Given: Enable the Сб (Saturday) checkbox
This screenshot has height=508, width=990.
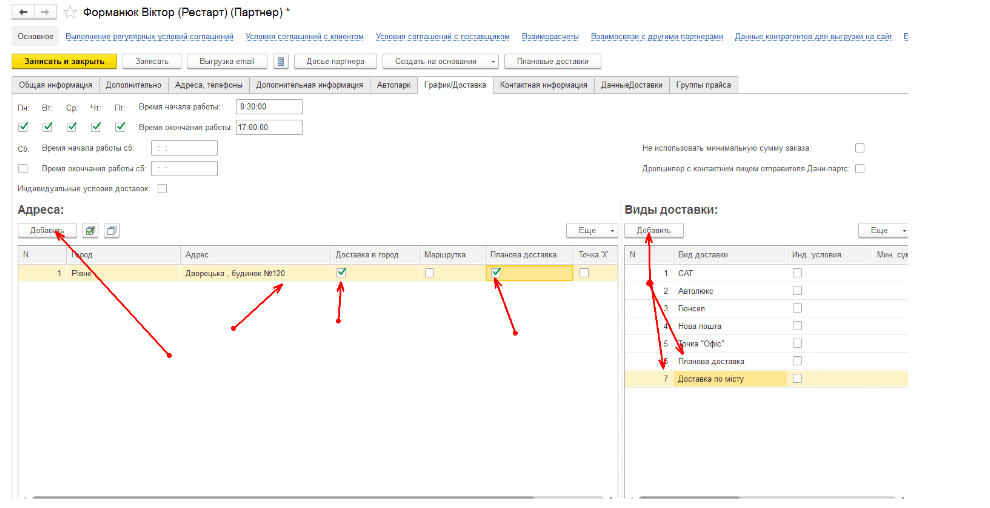Looking at the screenshot, I should tap(24, 168).
